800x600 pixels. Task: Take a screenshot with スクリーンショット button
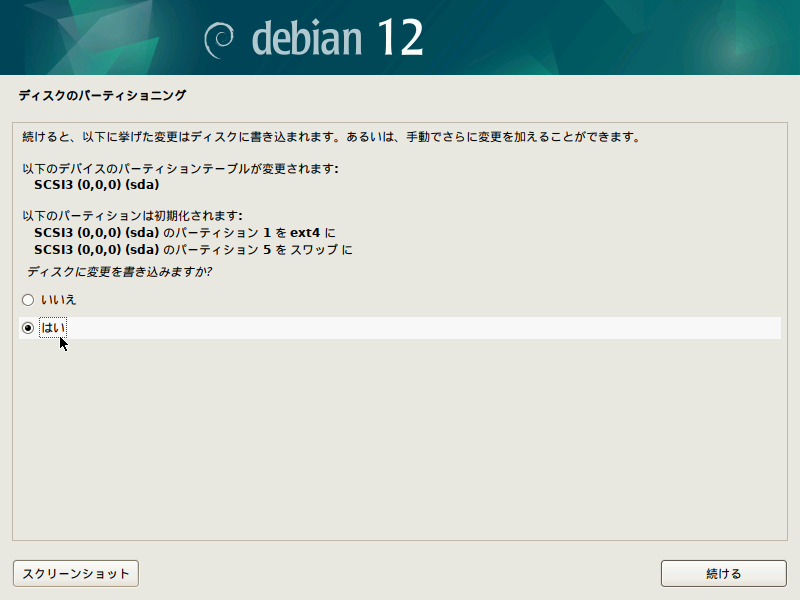(76, 573)
